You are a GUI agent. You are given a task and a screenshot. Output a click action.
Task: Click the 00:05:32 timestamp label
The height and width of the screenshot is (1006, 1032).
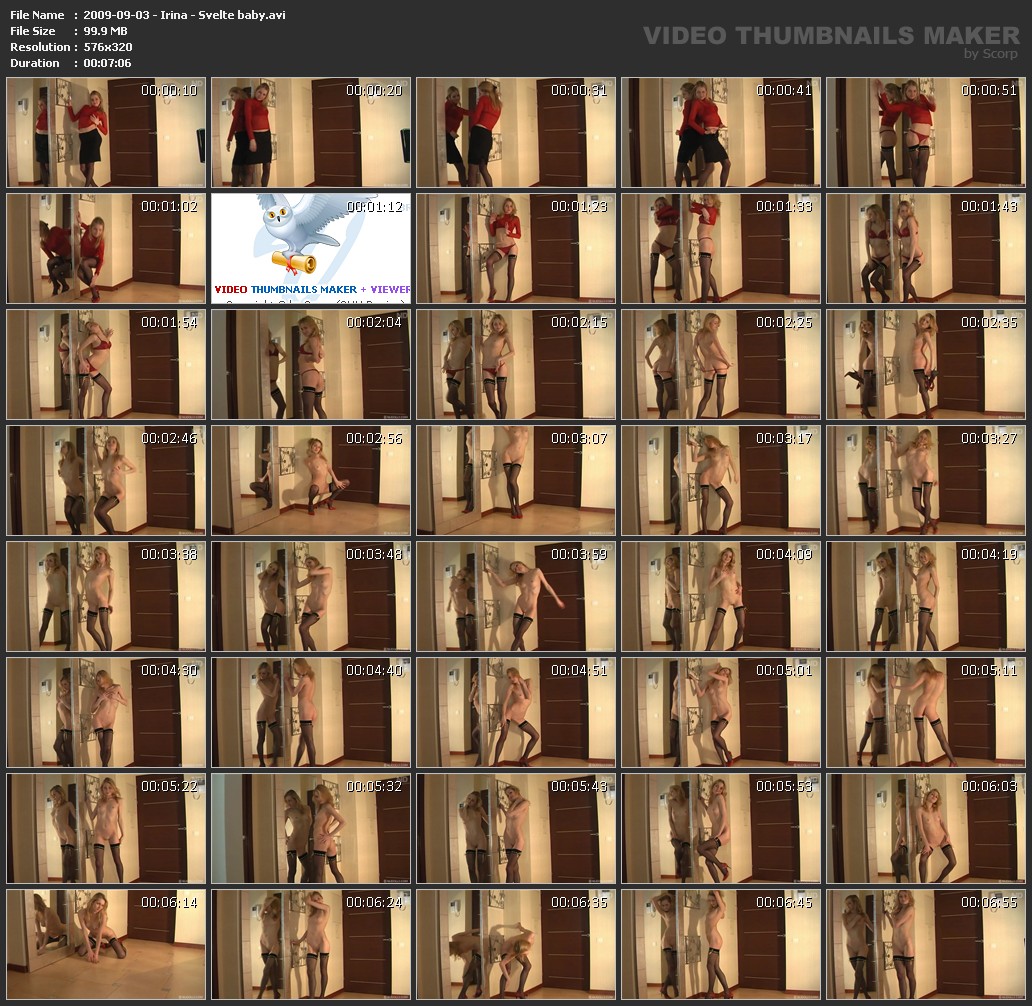tap(374, 786)
